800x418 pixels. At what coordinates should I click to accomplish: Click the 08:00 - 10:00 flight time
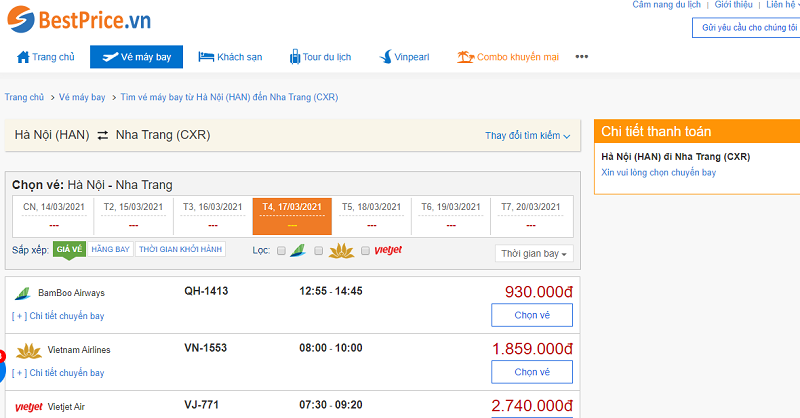331,348
